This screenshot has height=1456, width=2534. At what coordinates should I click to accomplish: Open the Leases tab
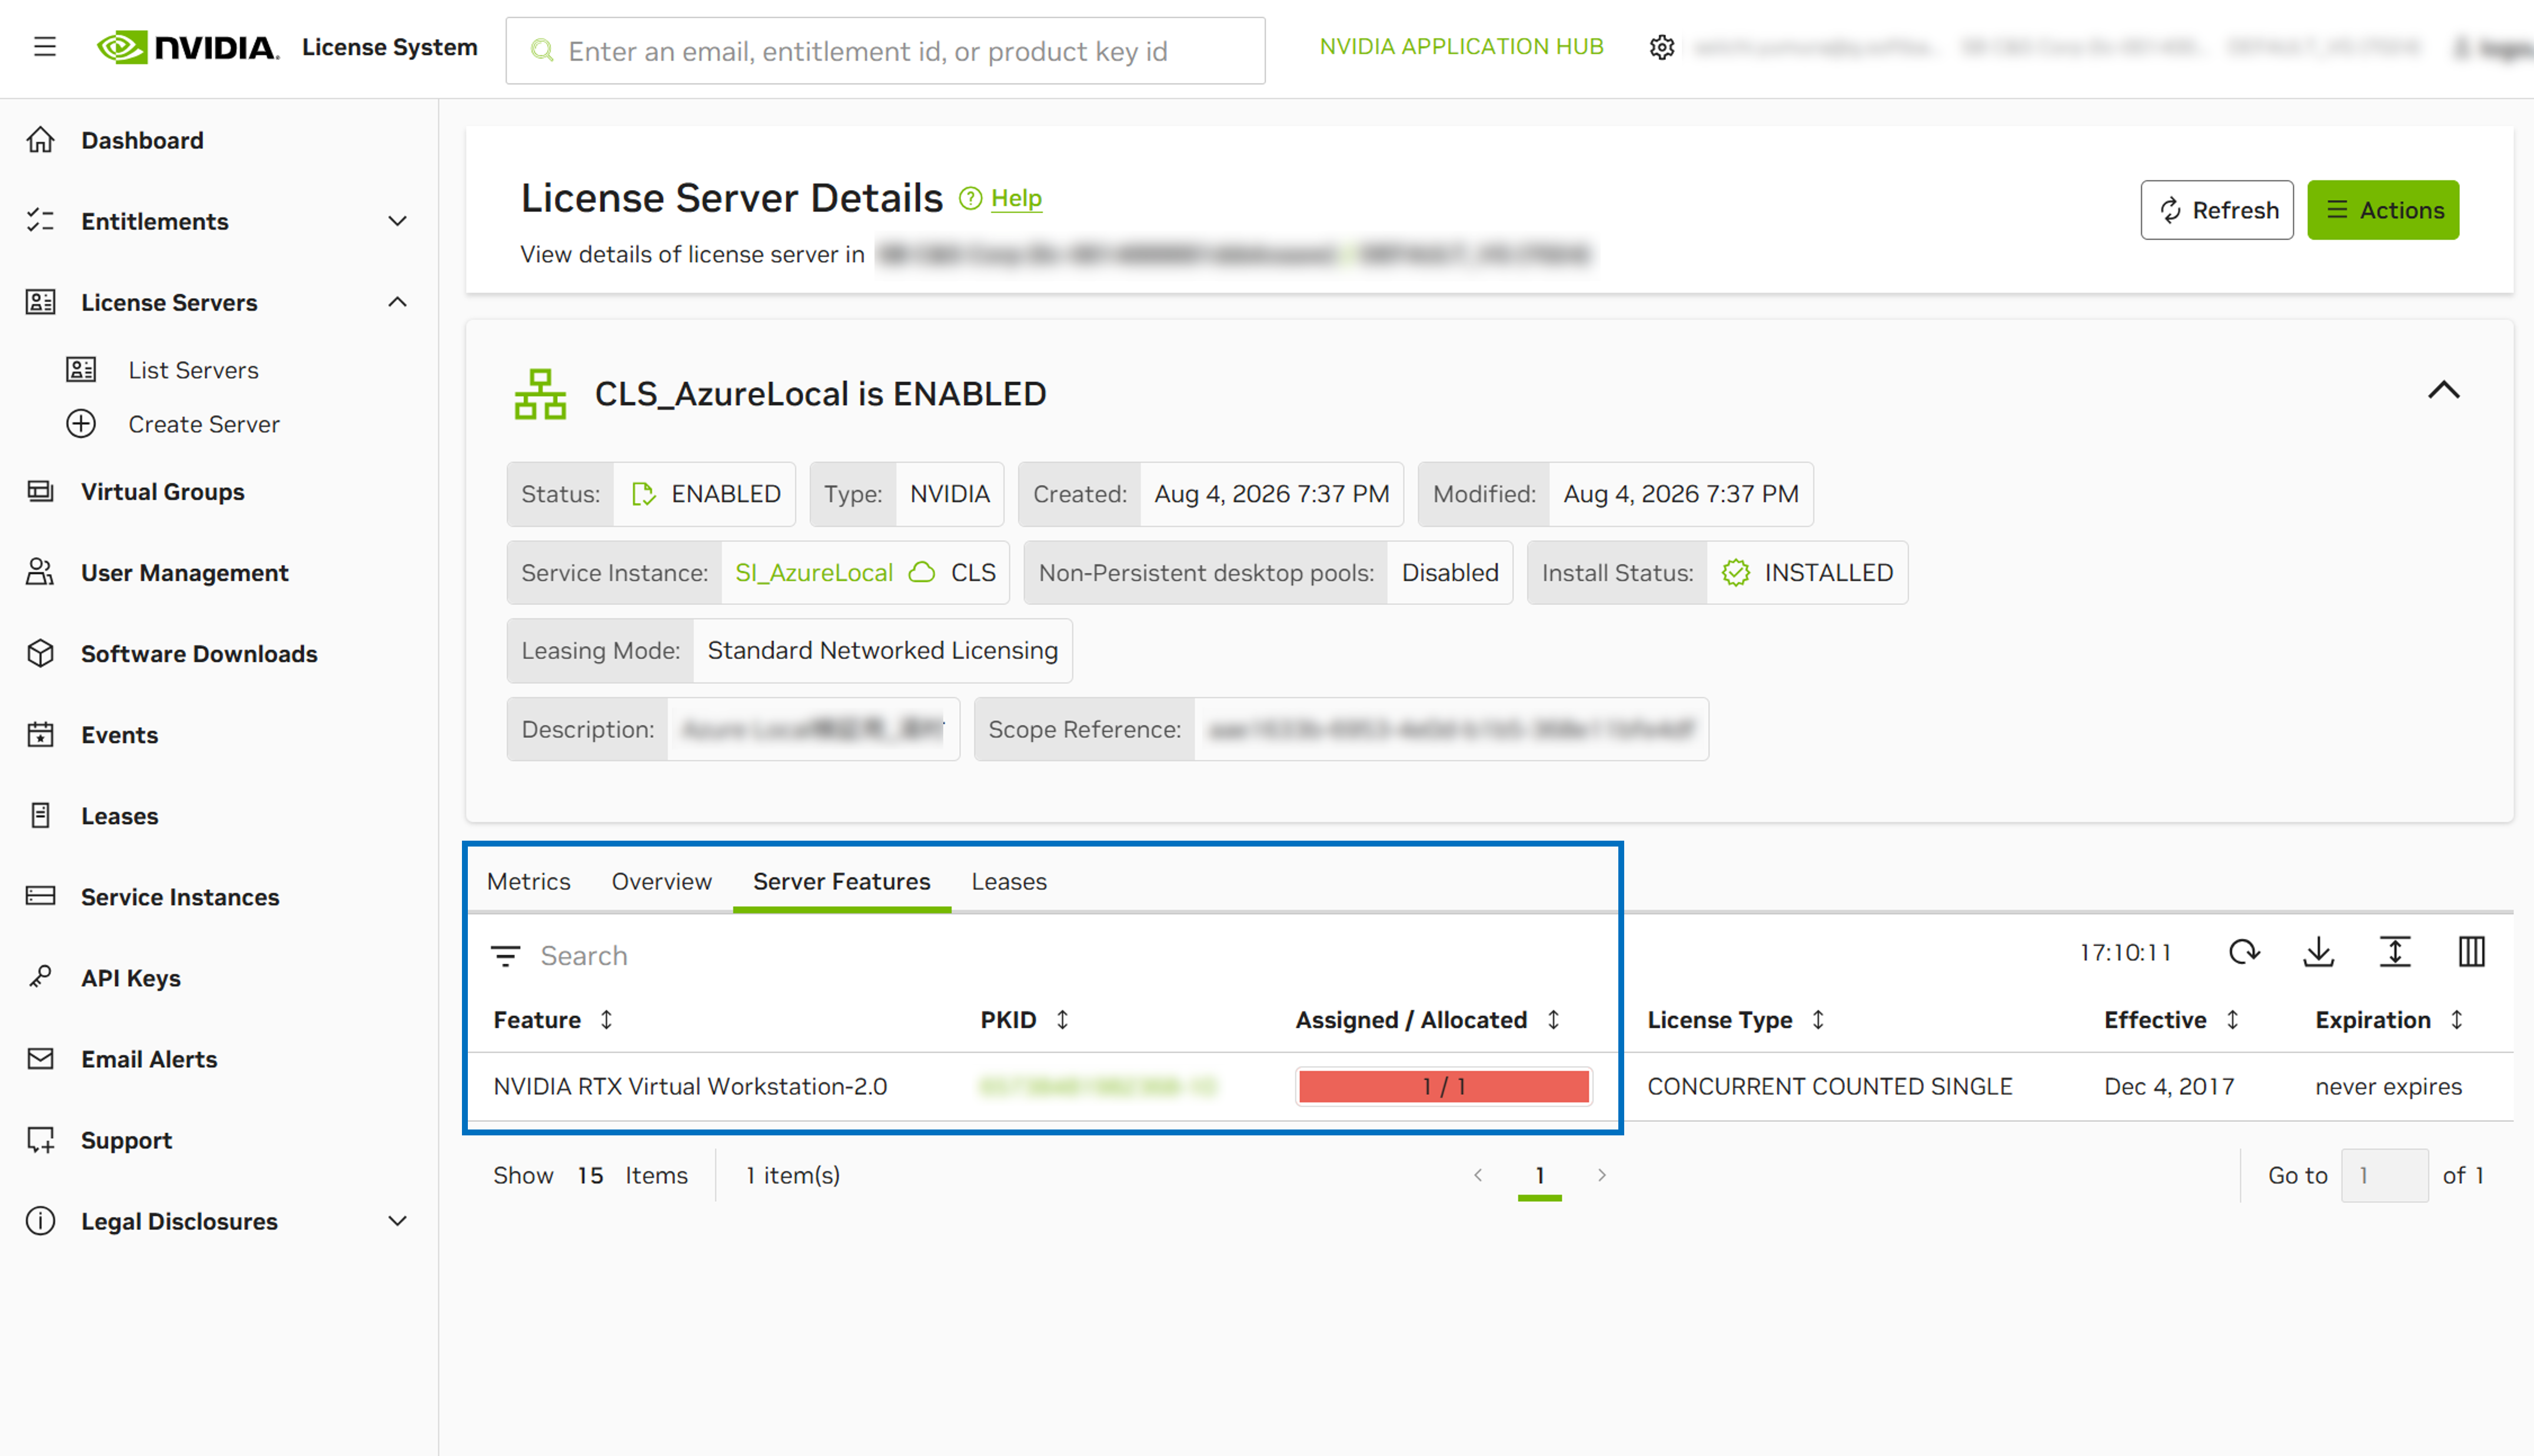tap(1009, 881)
